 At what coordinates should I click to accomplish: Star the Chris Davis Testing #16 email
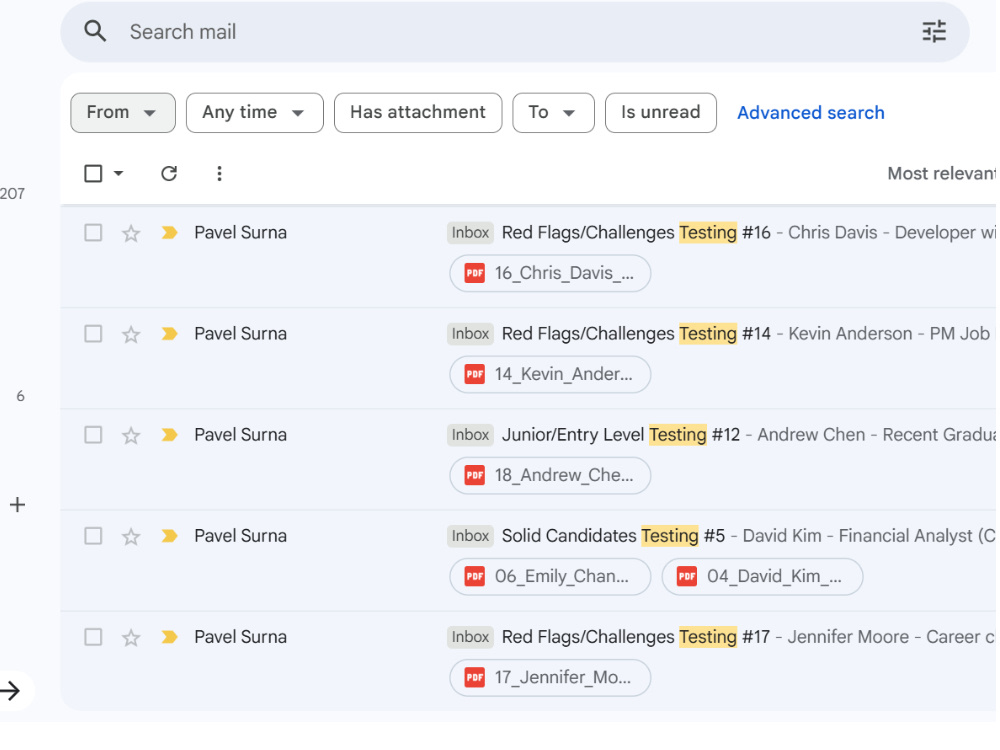click(131, 233)
